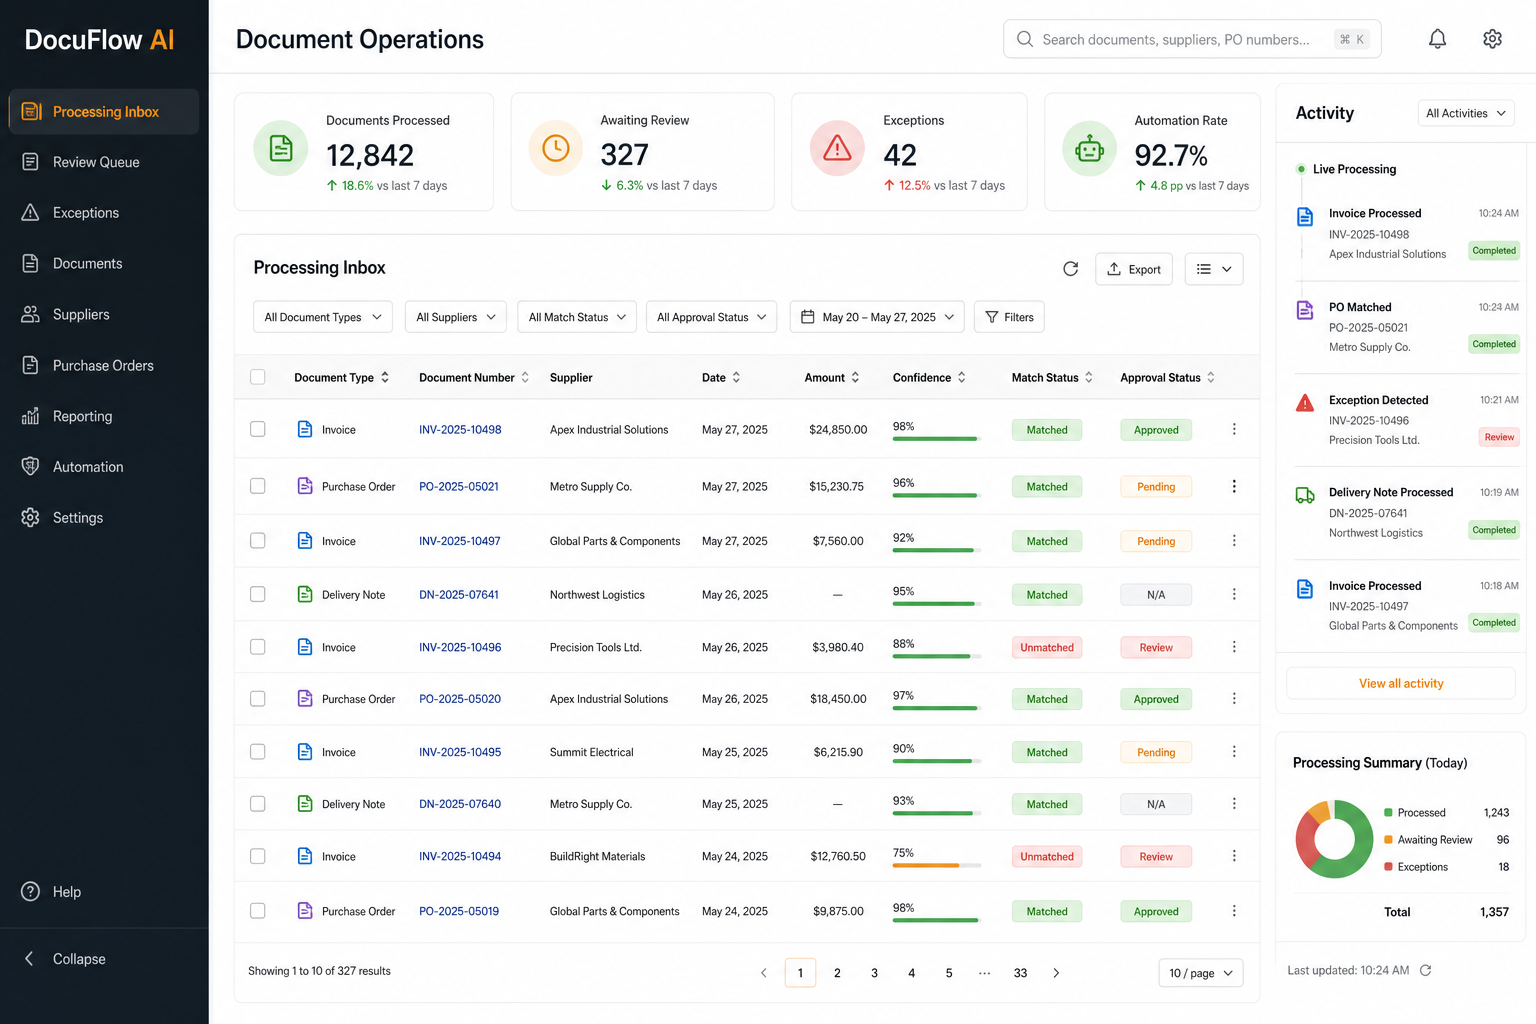
Task: Sort by Approval Status column
Action: coord(1210,377)
